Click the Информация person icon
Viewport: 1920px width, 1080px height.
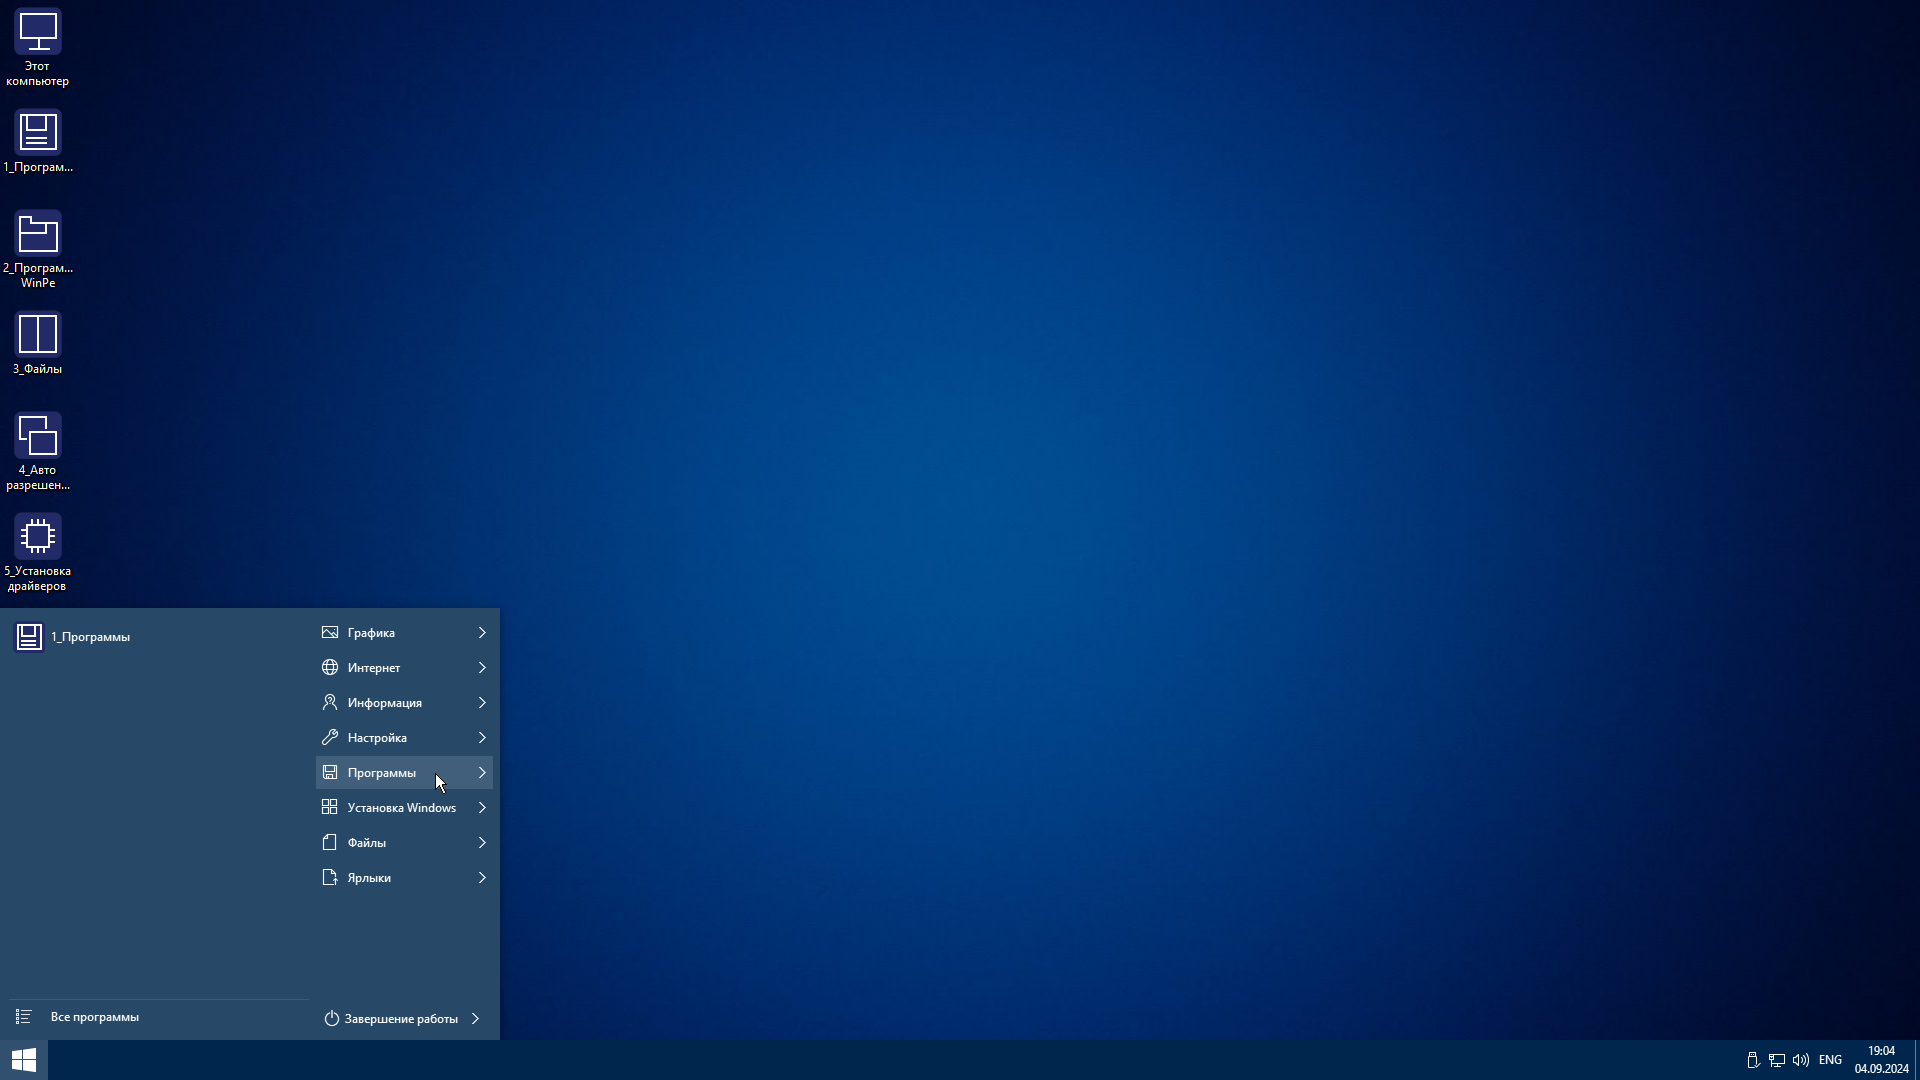330,703
